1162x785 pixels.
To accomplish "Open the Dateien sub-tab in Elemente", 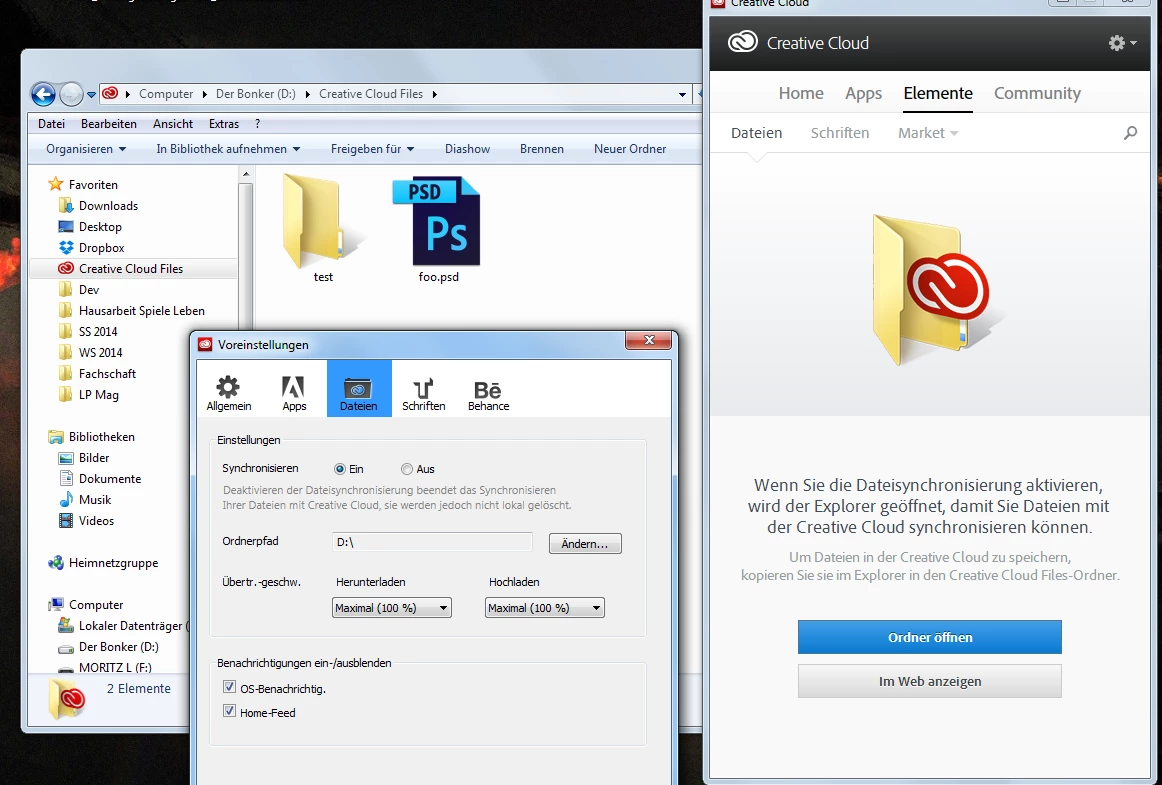I will (756, 133).
